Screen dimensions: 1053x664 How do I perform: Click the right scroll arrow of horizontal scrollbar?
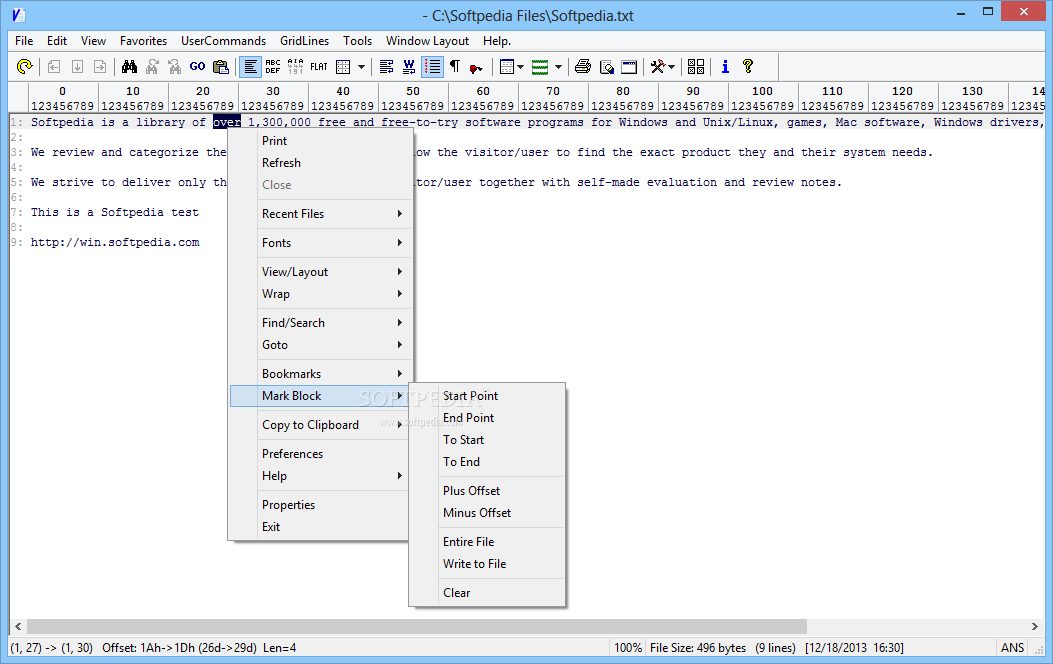1035,626
